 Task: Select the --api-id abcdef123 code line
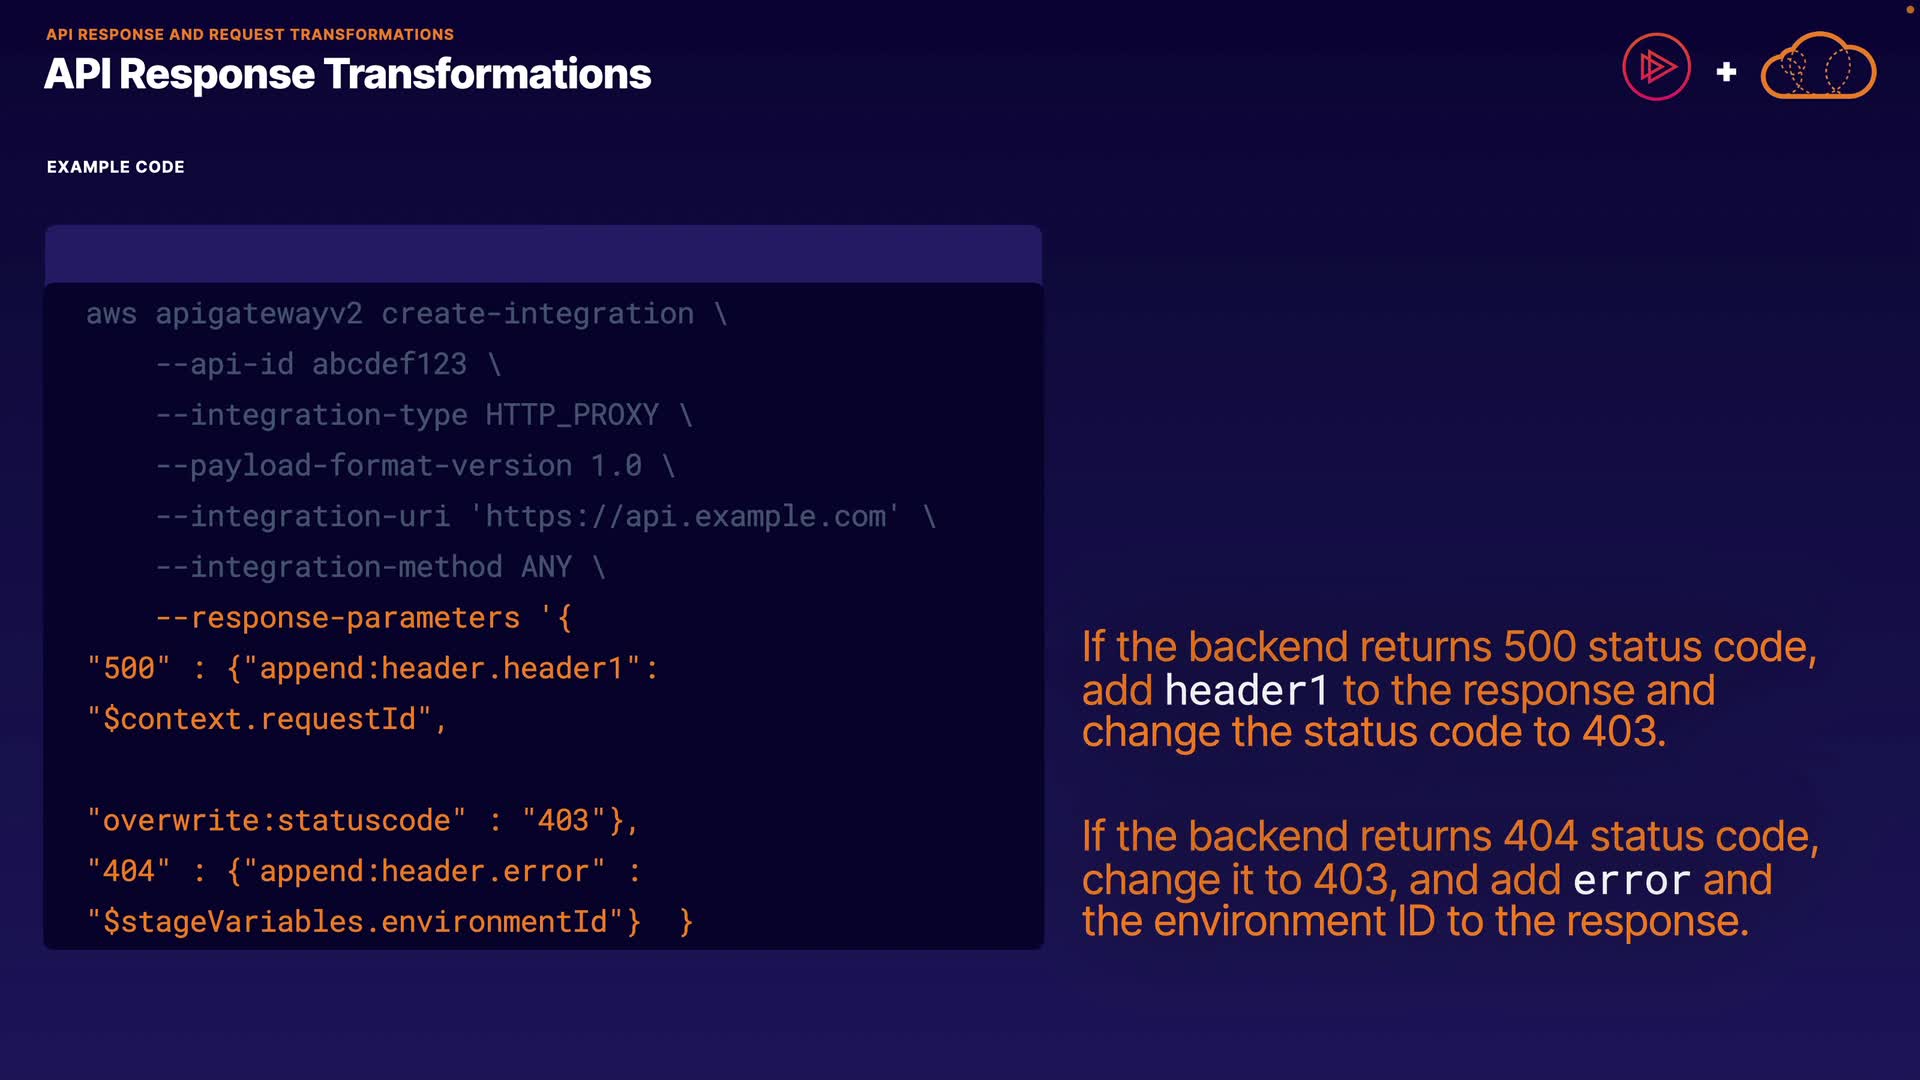point(328,364)
